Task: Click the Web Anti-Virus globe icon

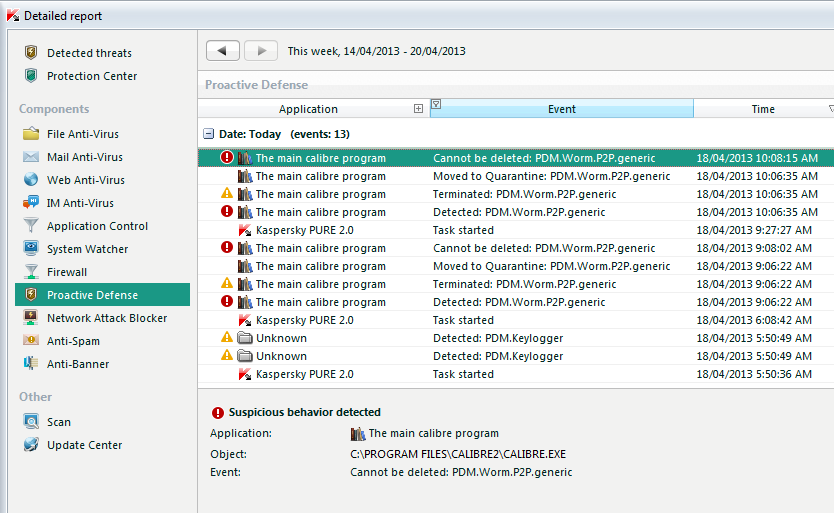Action: coord(31,179)
